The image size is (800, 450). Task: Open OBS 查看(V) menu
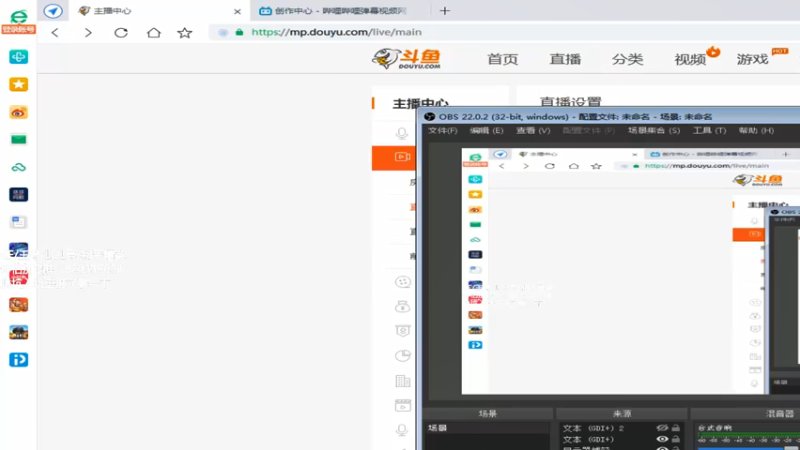pos(533,131)
